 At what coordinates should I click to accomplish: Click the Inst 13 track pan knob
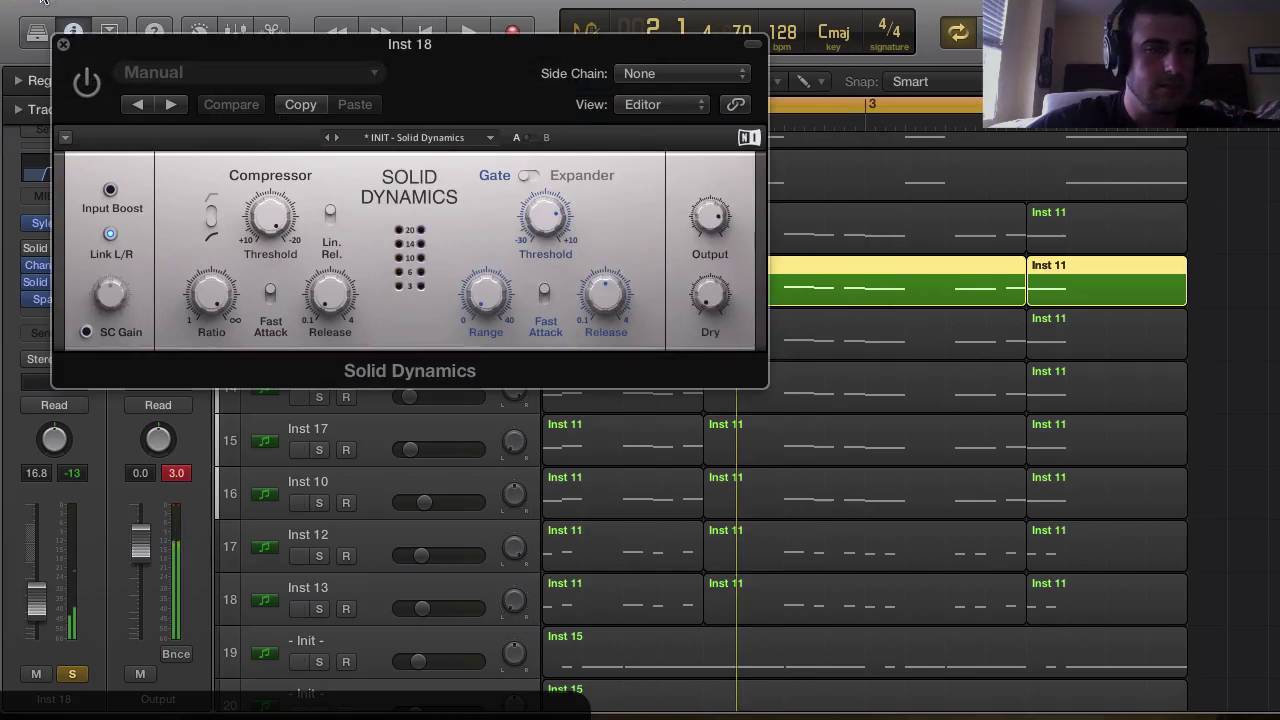514,600
